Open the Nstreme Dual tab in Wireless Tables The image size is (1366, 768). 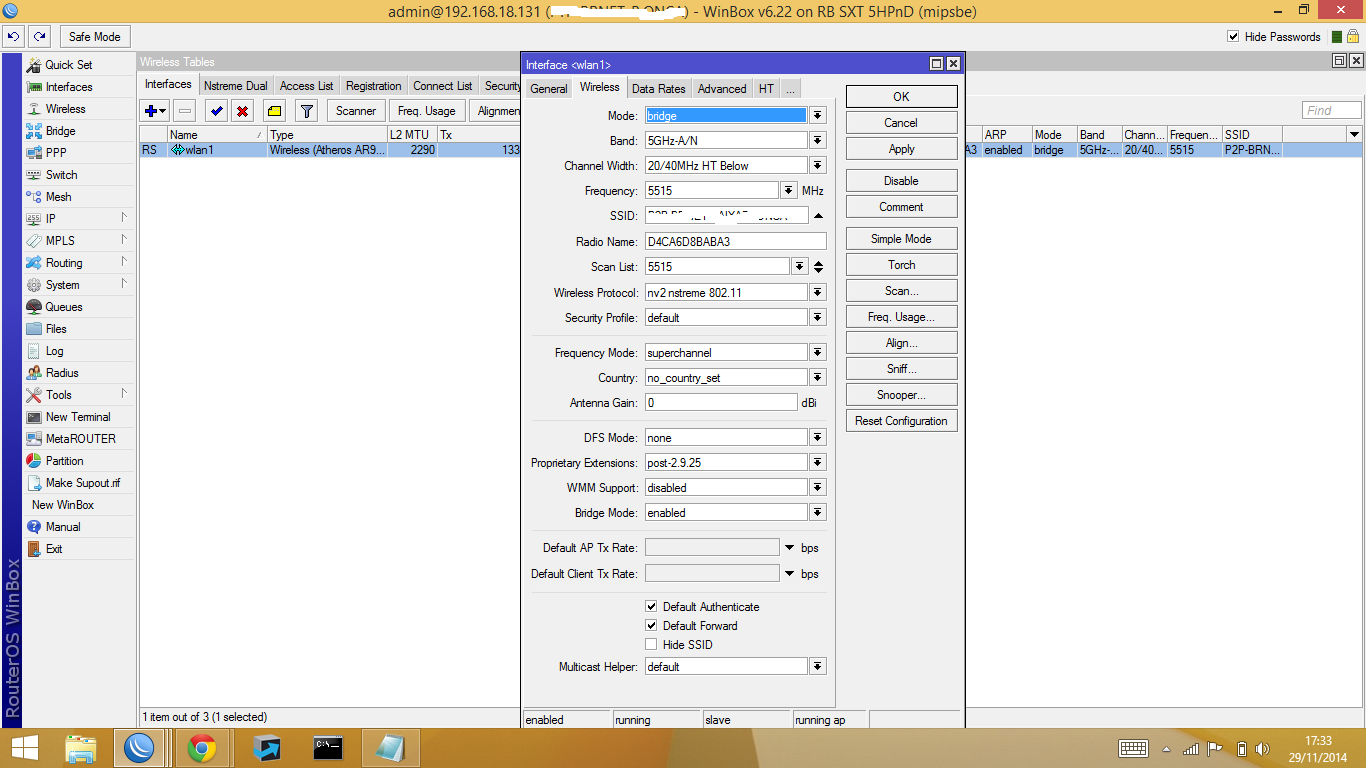click(236, 86)
